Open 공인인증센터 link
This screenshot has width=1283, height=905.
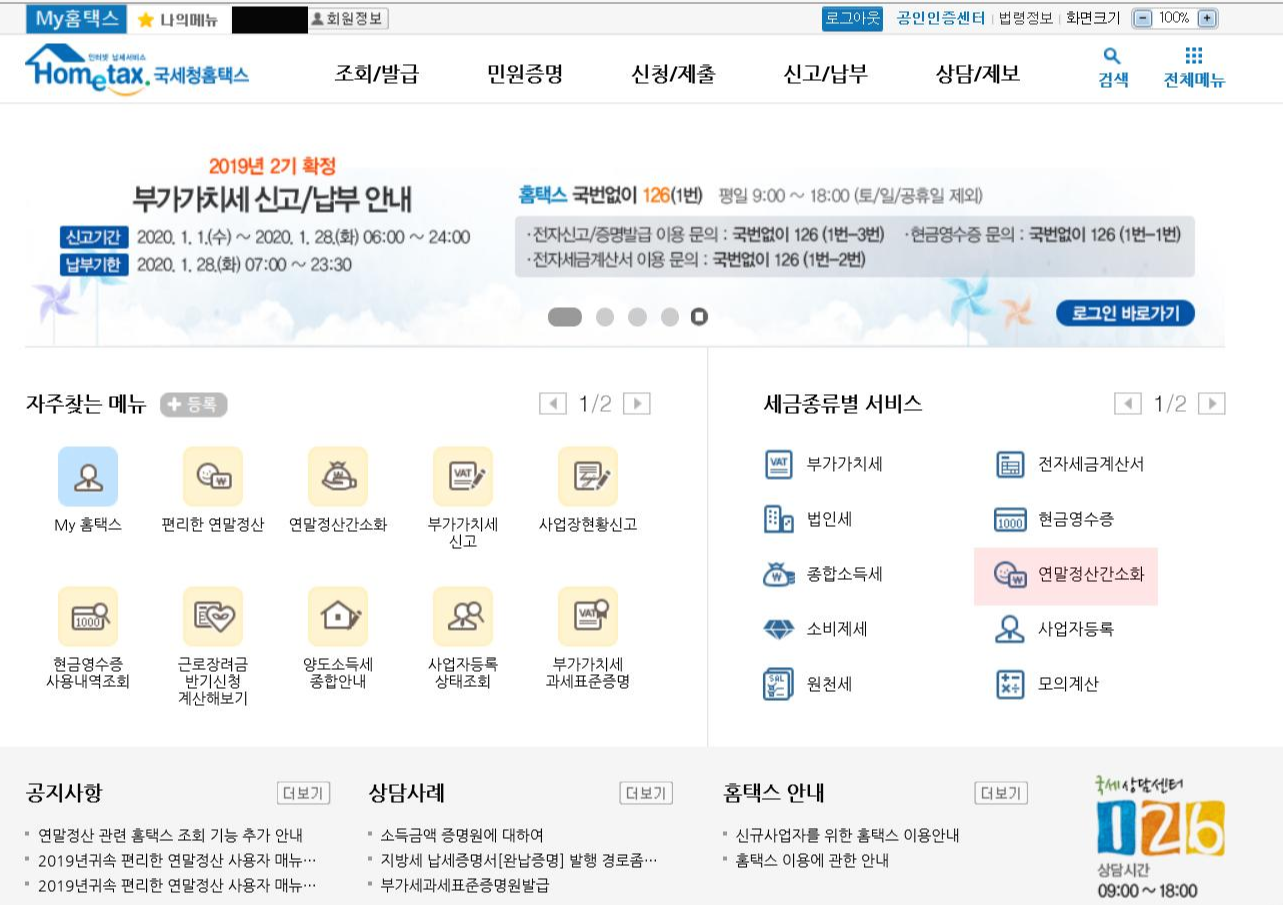[941, 18]
